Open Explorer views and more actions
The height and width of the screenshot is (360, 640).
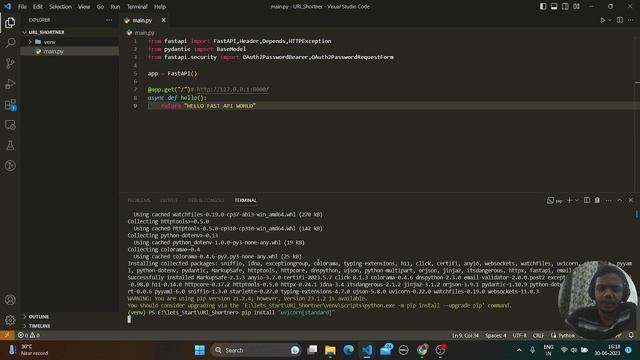click(x=109, y=20)
